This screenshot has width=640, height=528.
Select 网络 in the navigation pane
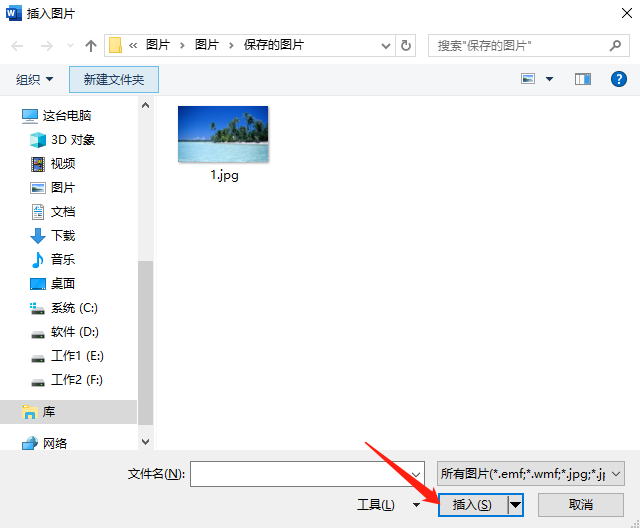[x=55, y=443]
